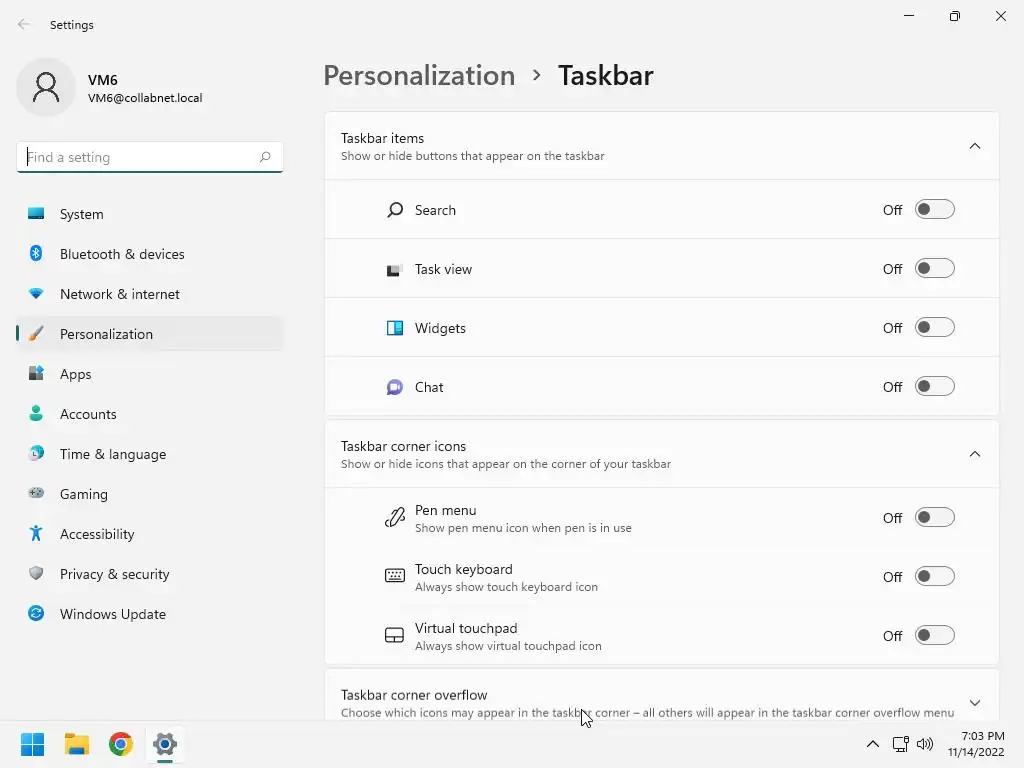Go back to Personalization via breadcrumb
This screenshot has width=1024, height=768.
point(419,75)
